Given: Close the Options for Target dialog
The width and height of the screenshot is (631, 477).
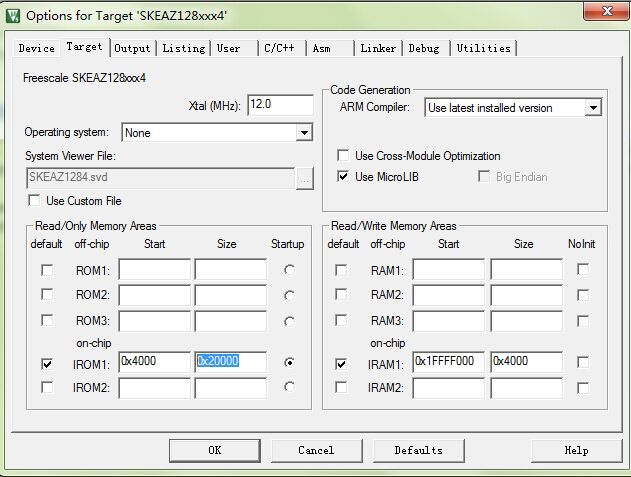Looking at the screenshot, I should pyautogui.click(x=606, y=10).
